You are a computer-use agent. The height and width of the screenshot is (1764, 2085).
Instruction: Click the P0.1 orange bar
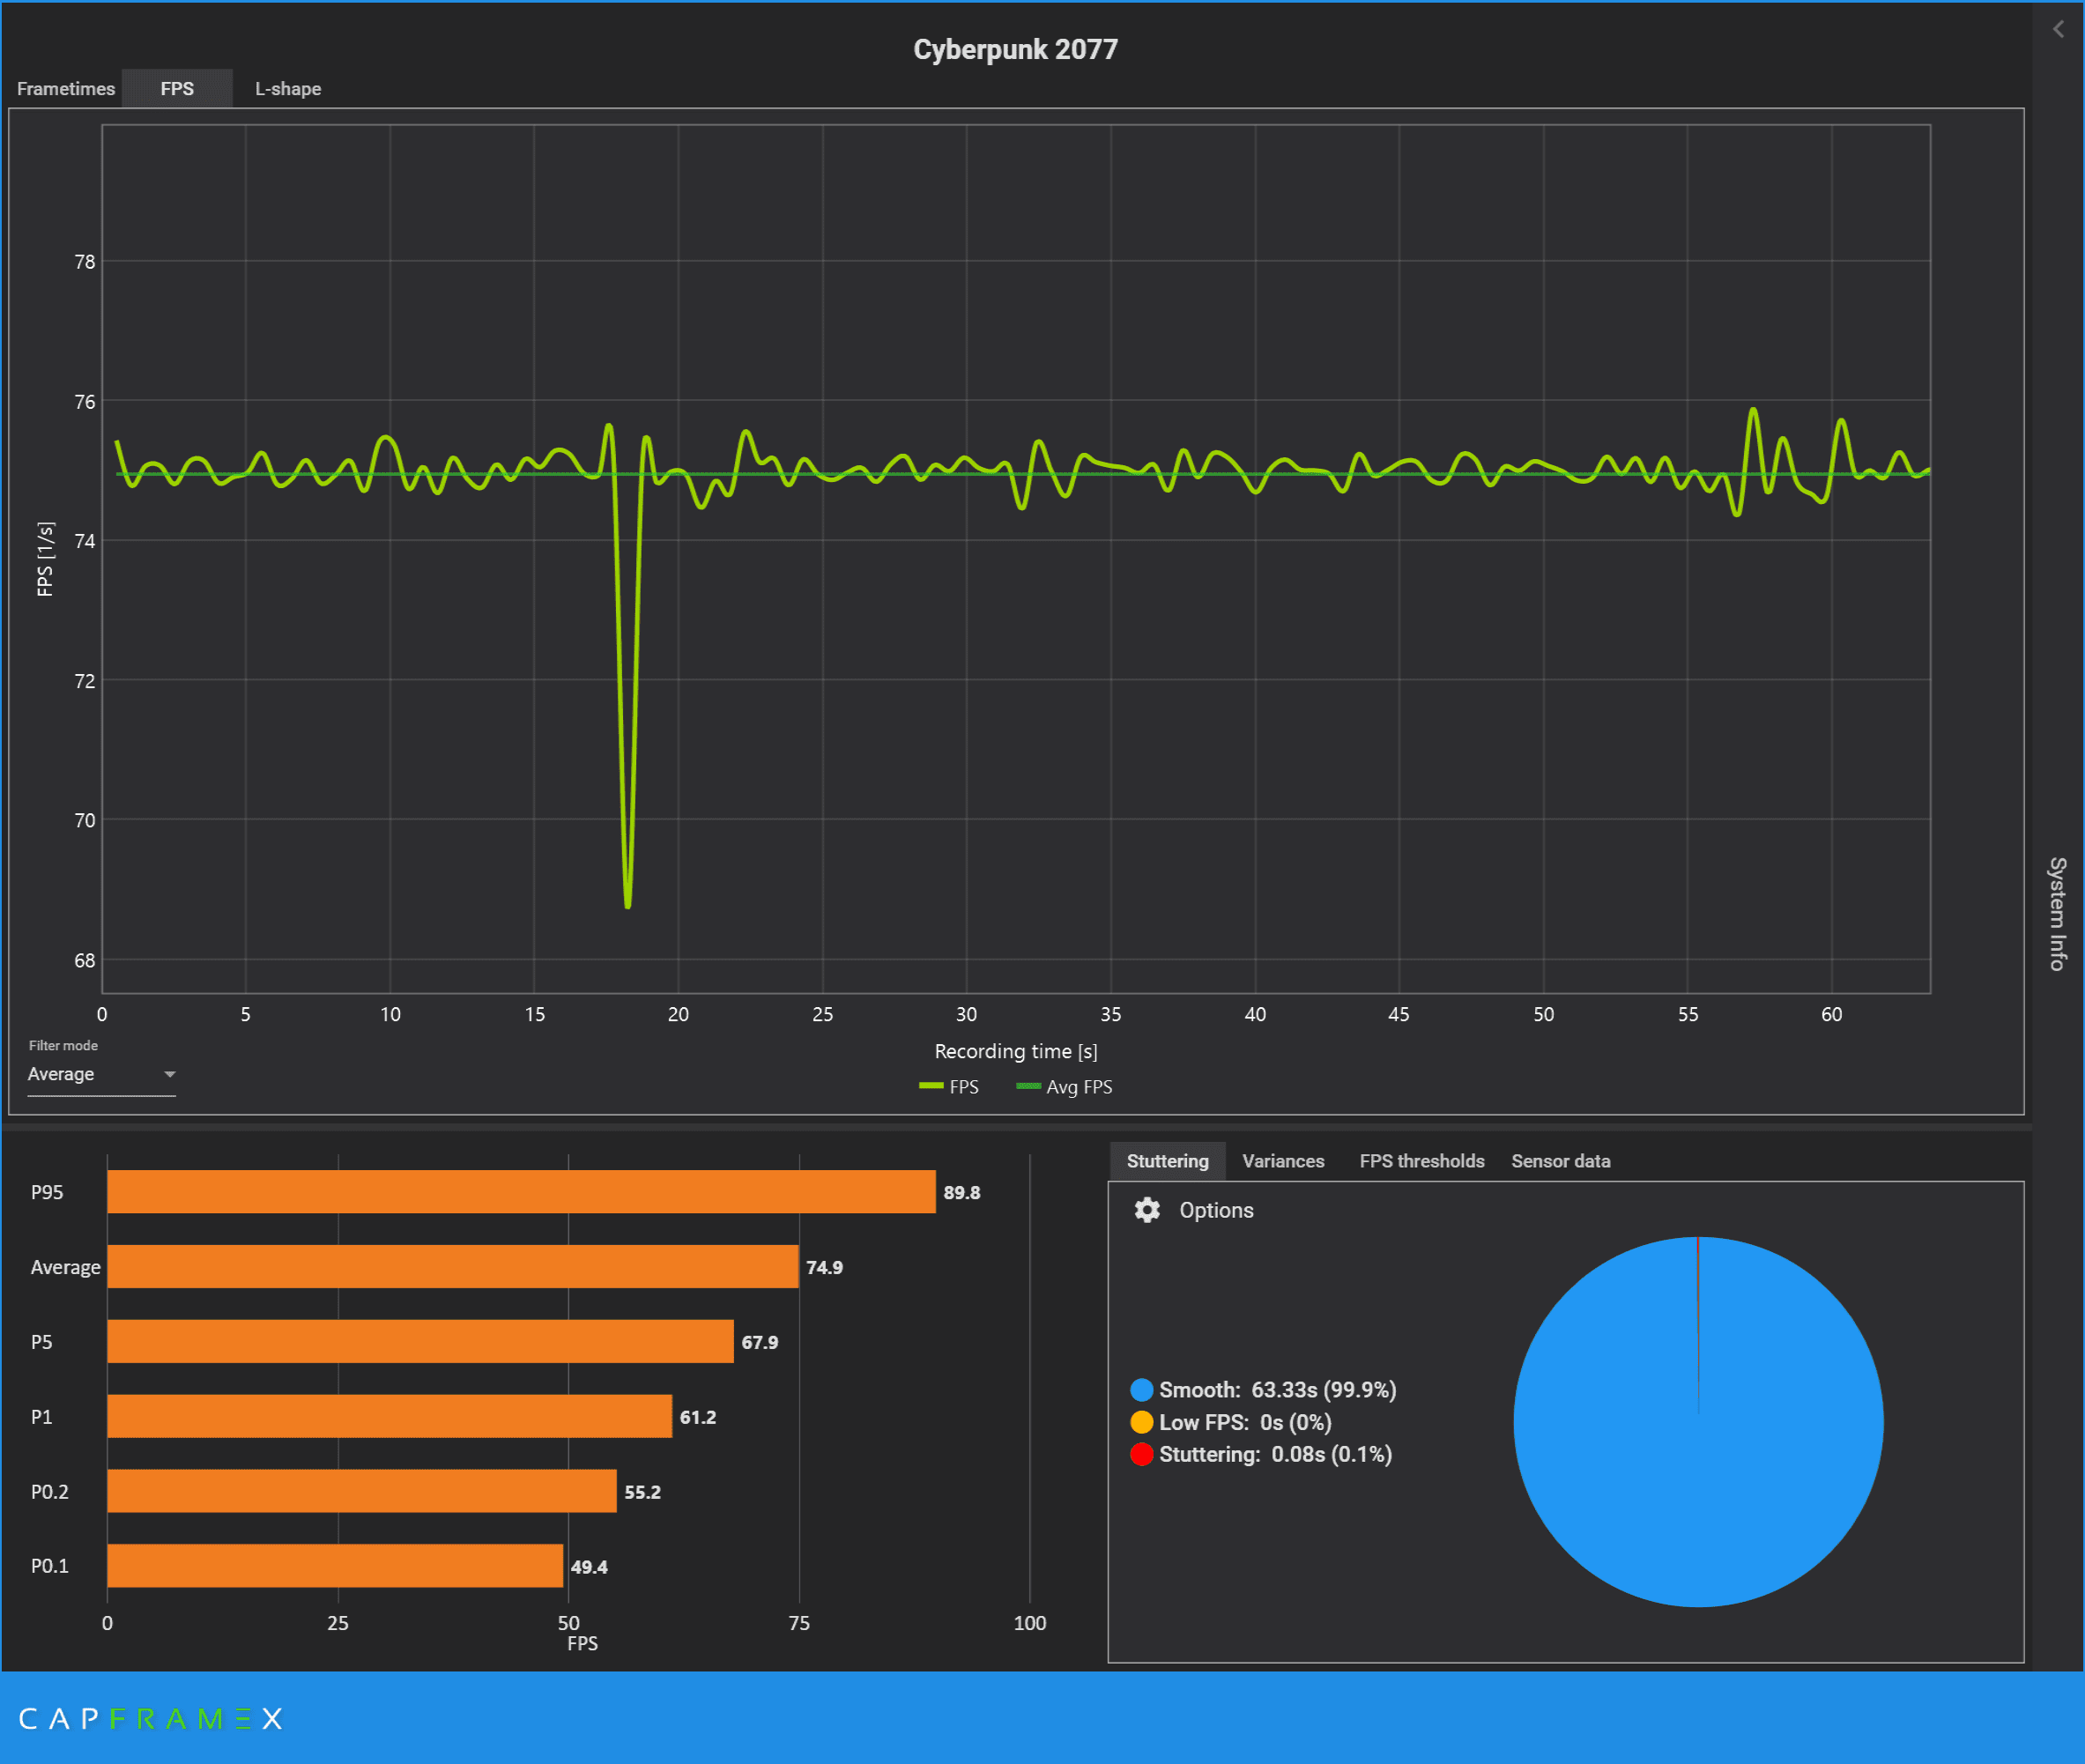335,1566
